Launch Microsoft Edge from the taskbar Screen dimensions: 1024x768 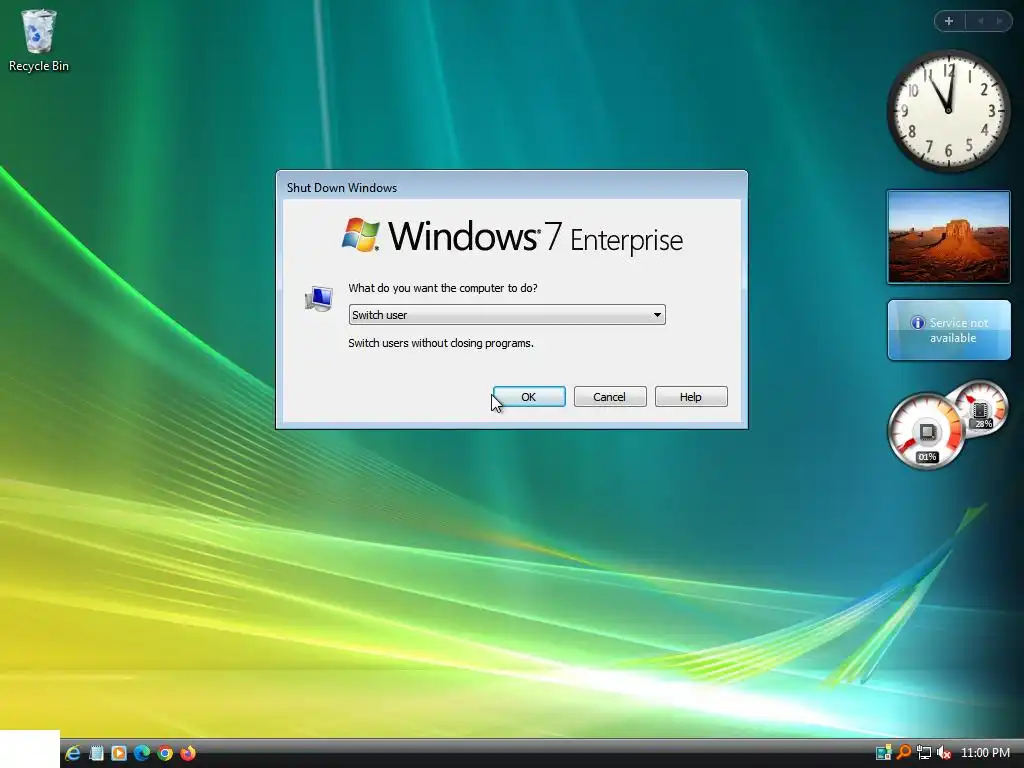(142, 753)
